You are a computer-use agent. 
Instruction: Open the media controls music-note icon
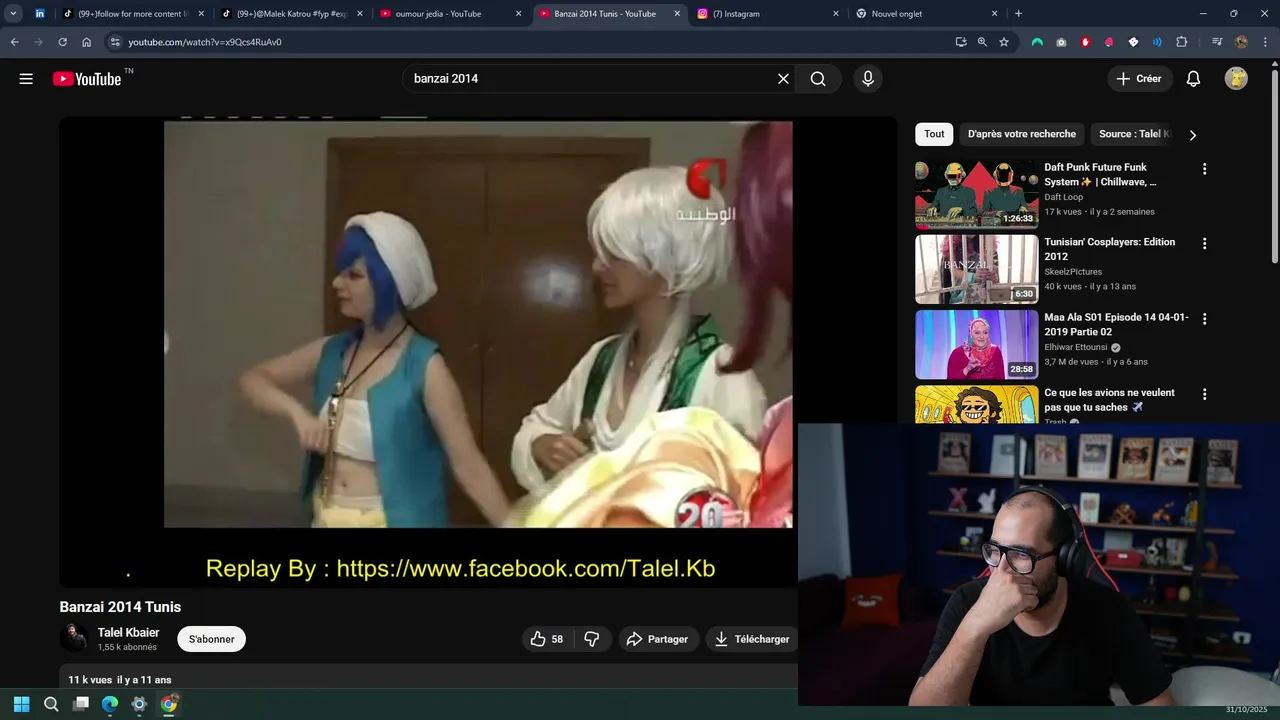tap(1216, 42)
